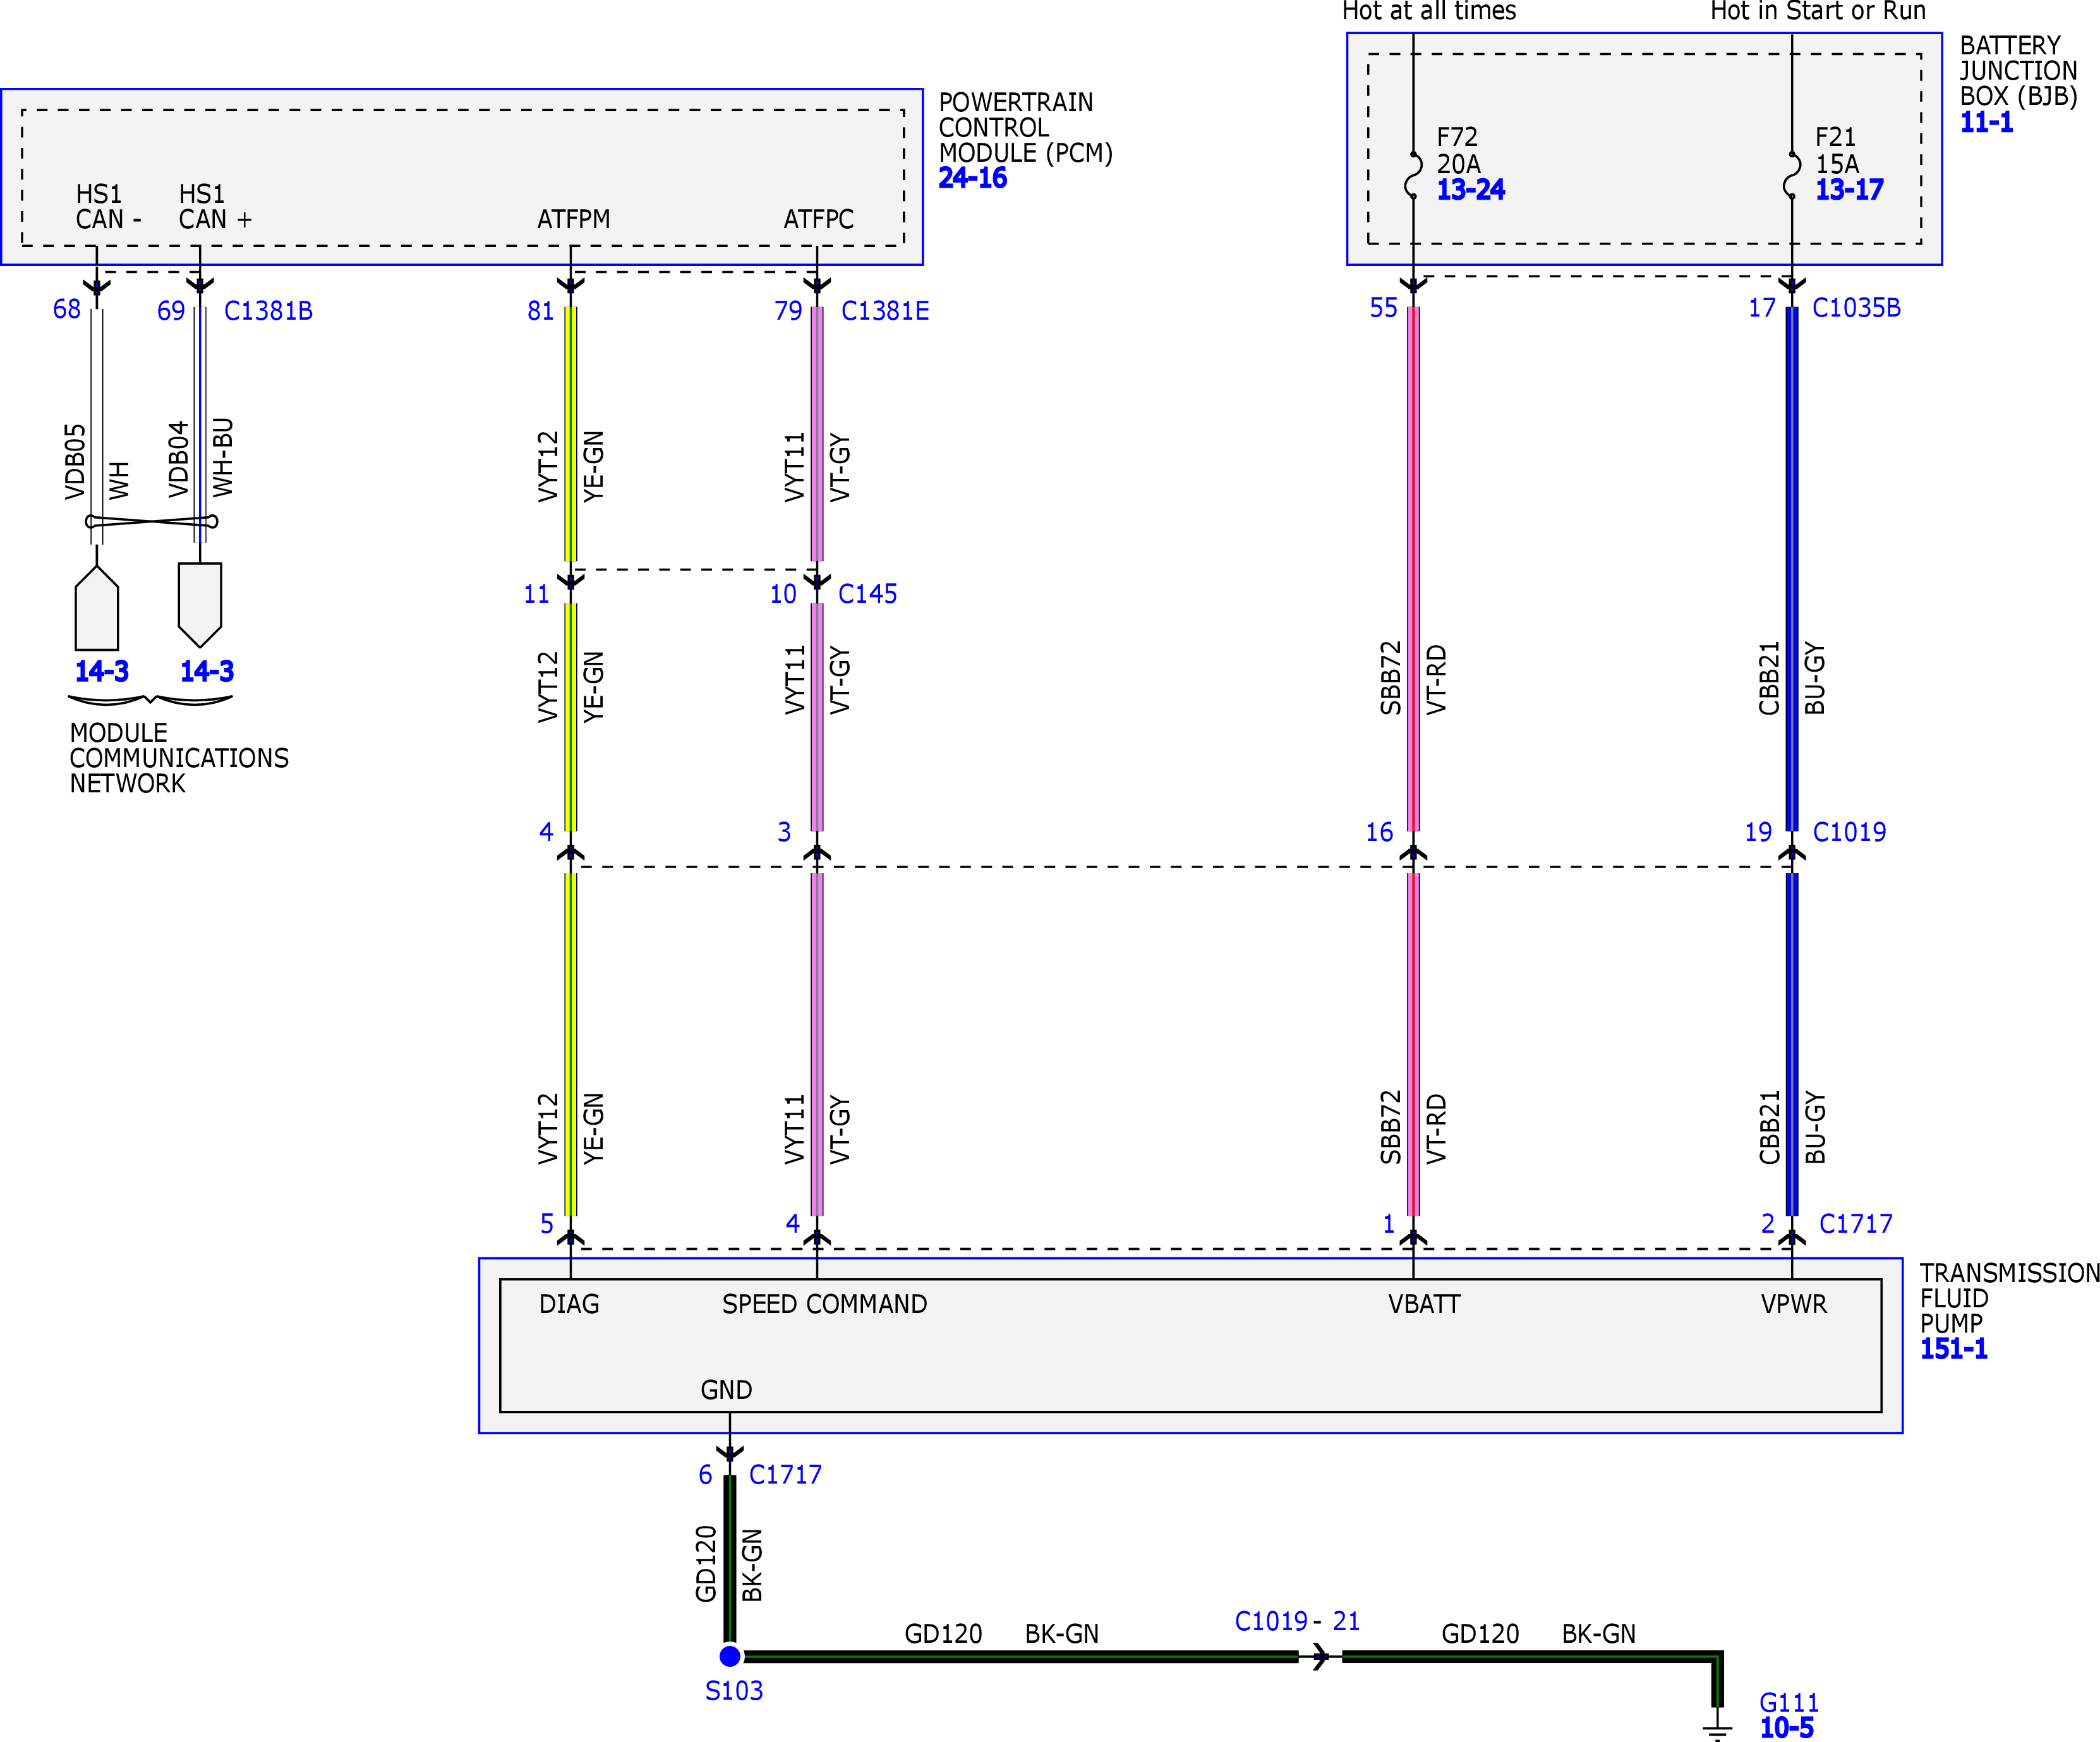The width and height of the screenshot is (2100, 1742).
Task: Follow fuse F72 link 13-24
Action: pyautogui.click(x=1470, y=190)
